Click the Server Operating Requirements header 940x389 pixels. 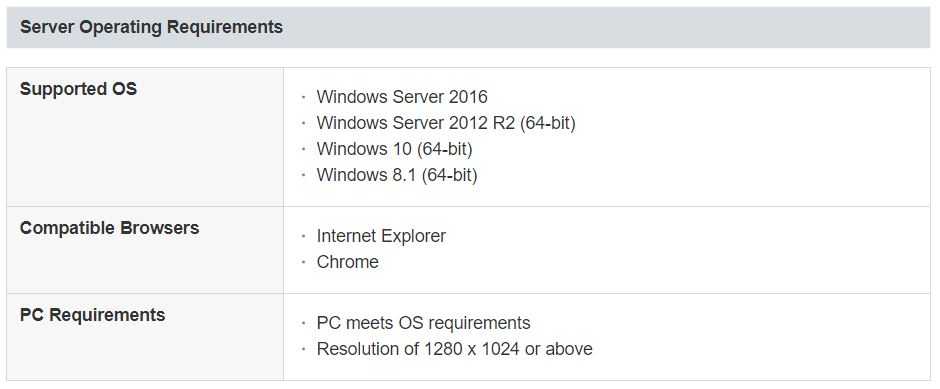pos(151,27)
